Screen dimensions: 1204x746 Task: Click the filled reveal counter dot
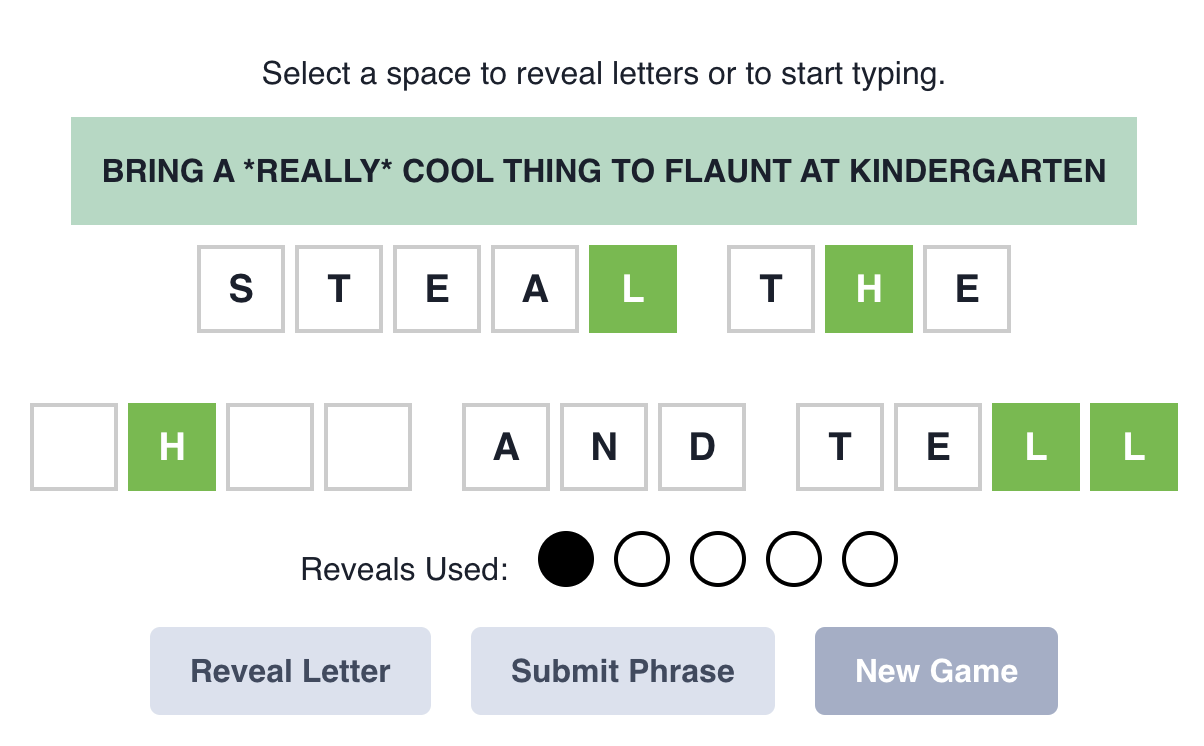(x=567, y=558)
